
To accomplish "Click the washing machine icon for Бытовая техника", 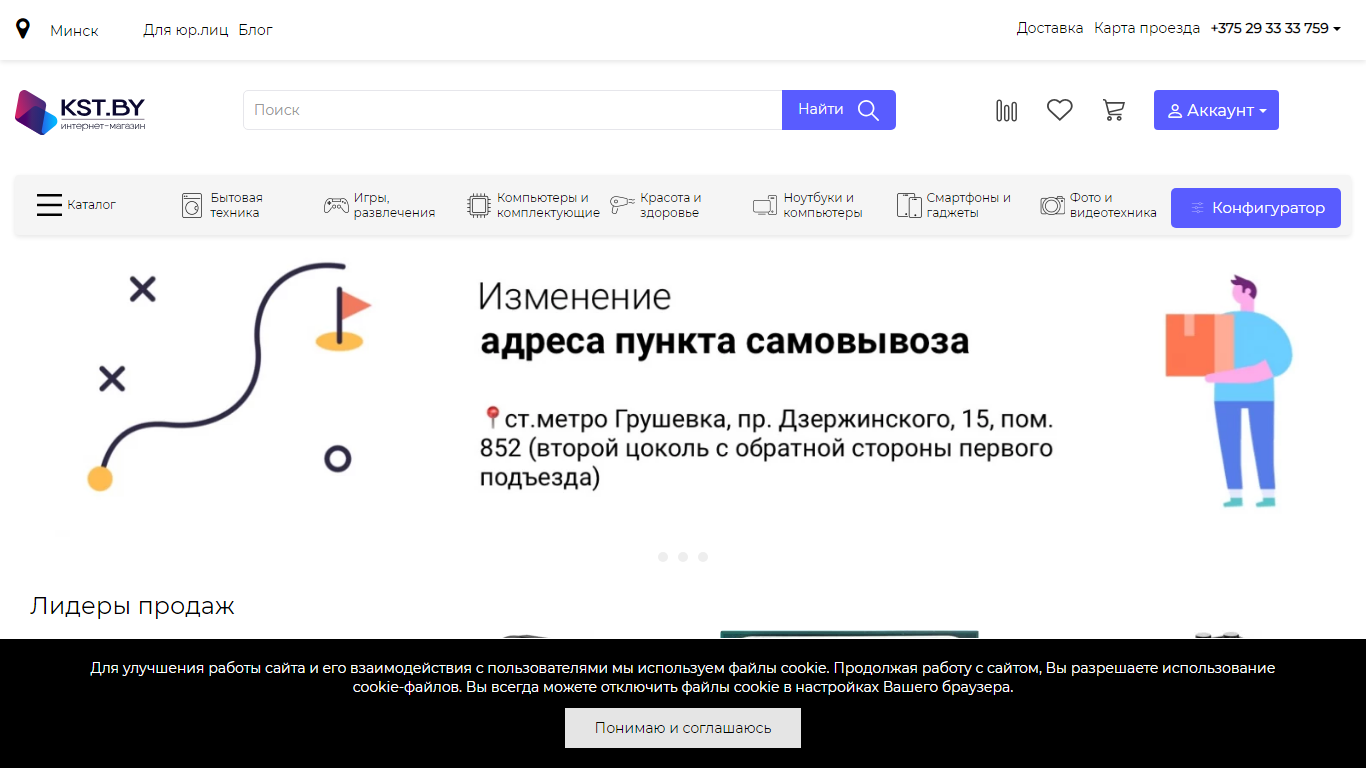I will [192, 206].
